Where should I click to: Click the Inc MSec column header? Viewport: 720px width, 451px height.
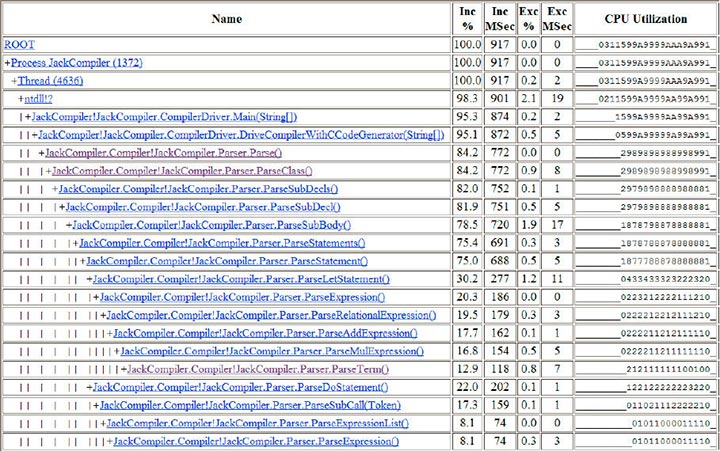click(500, 19)
